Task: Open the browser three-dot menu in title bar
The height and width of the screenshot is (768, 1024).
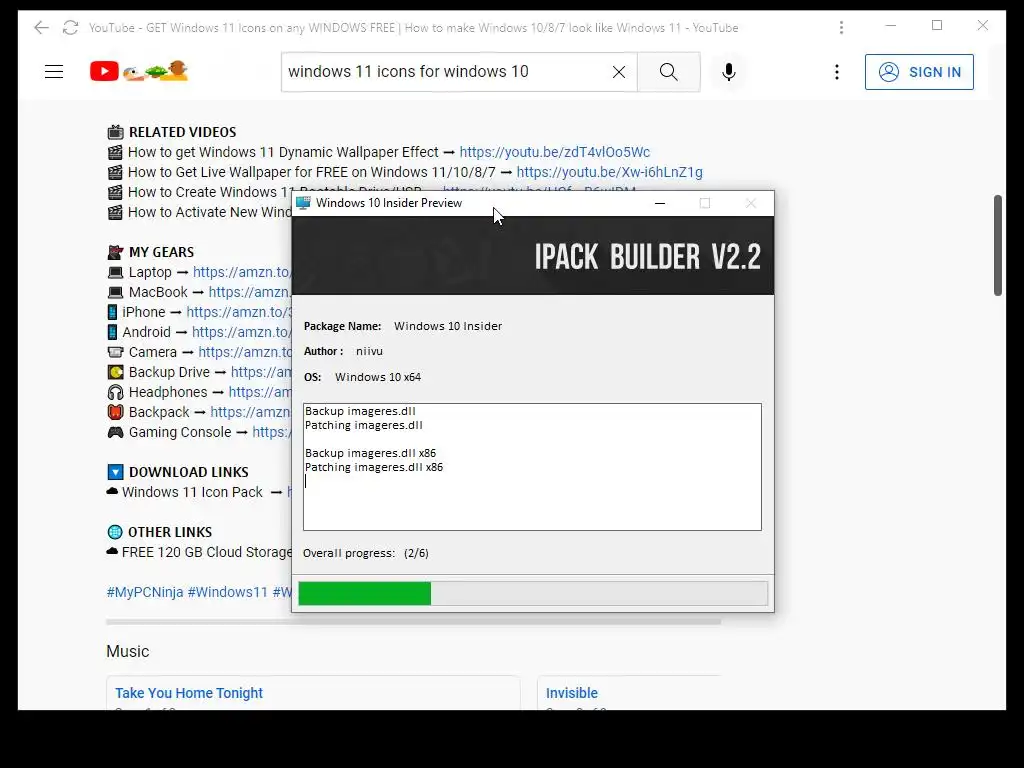Action: (x=841, y=27)
